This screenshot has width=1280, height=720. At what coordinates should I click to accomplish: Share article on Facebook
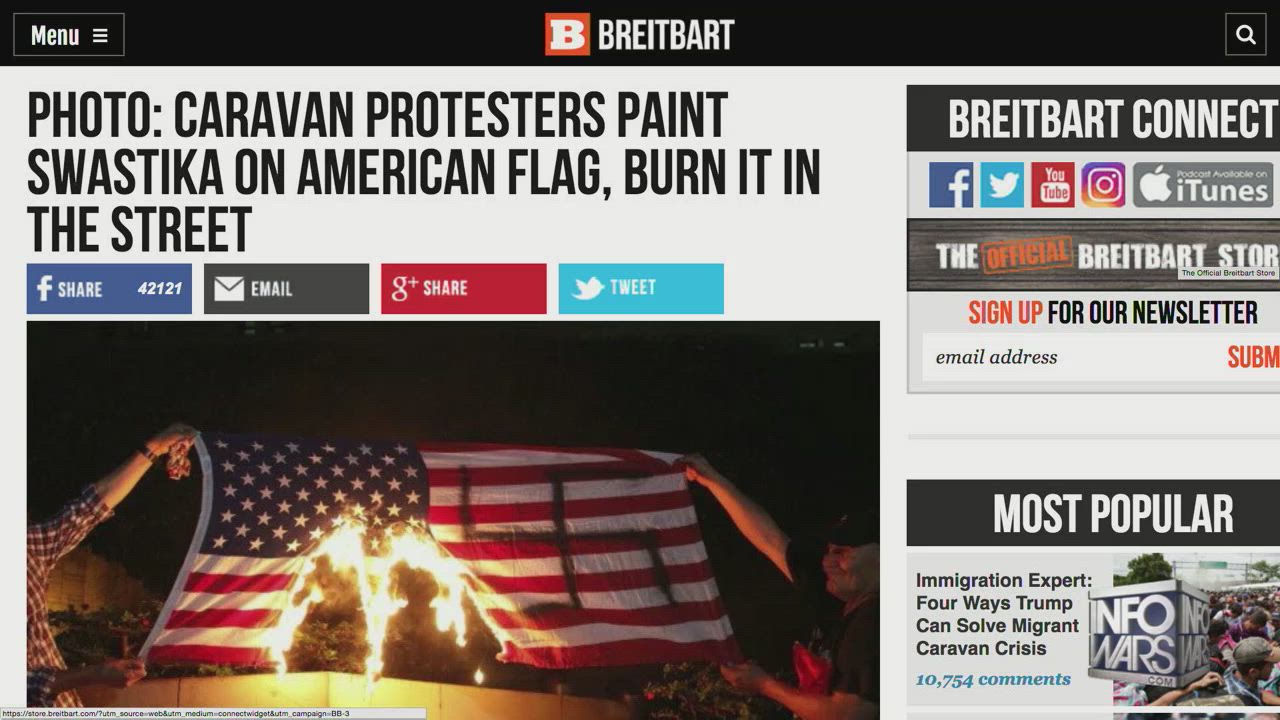(x=109, y=289)
